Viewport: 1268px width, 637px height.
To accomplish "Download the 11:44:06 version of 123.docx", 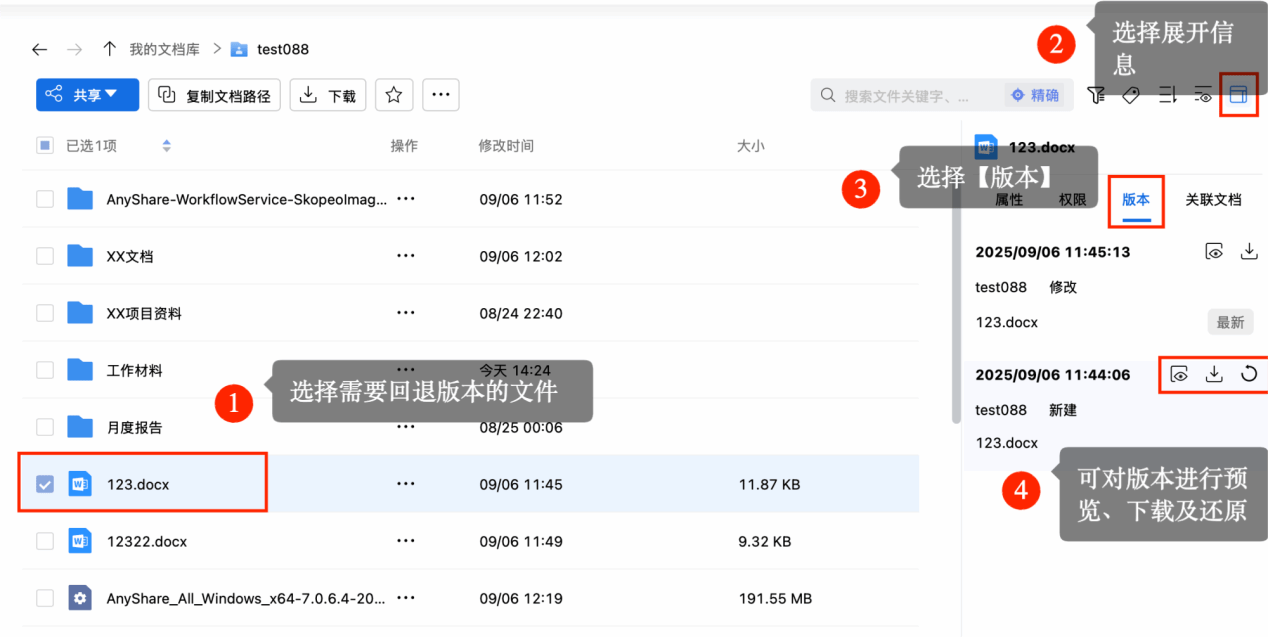I will pyautogui.click(x=1214, y=374).
